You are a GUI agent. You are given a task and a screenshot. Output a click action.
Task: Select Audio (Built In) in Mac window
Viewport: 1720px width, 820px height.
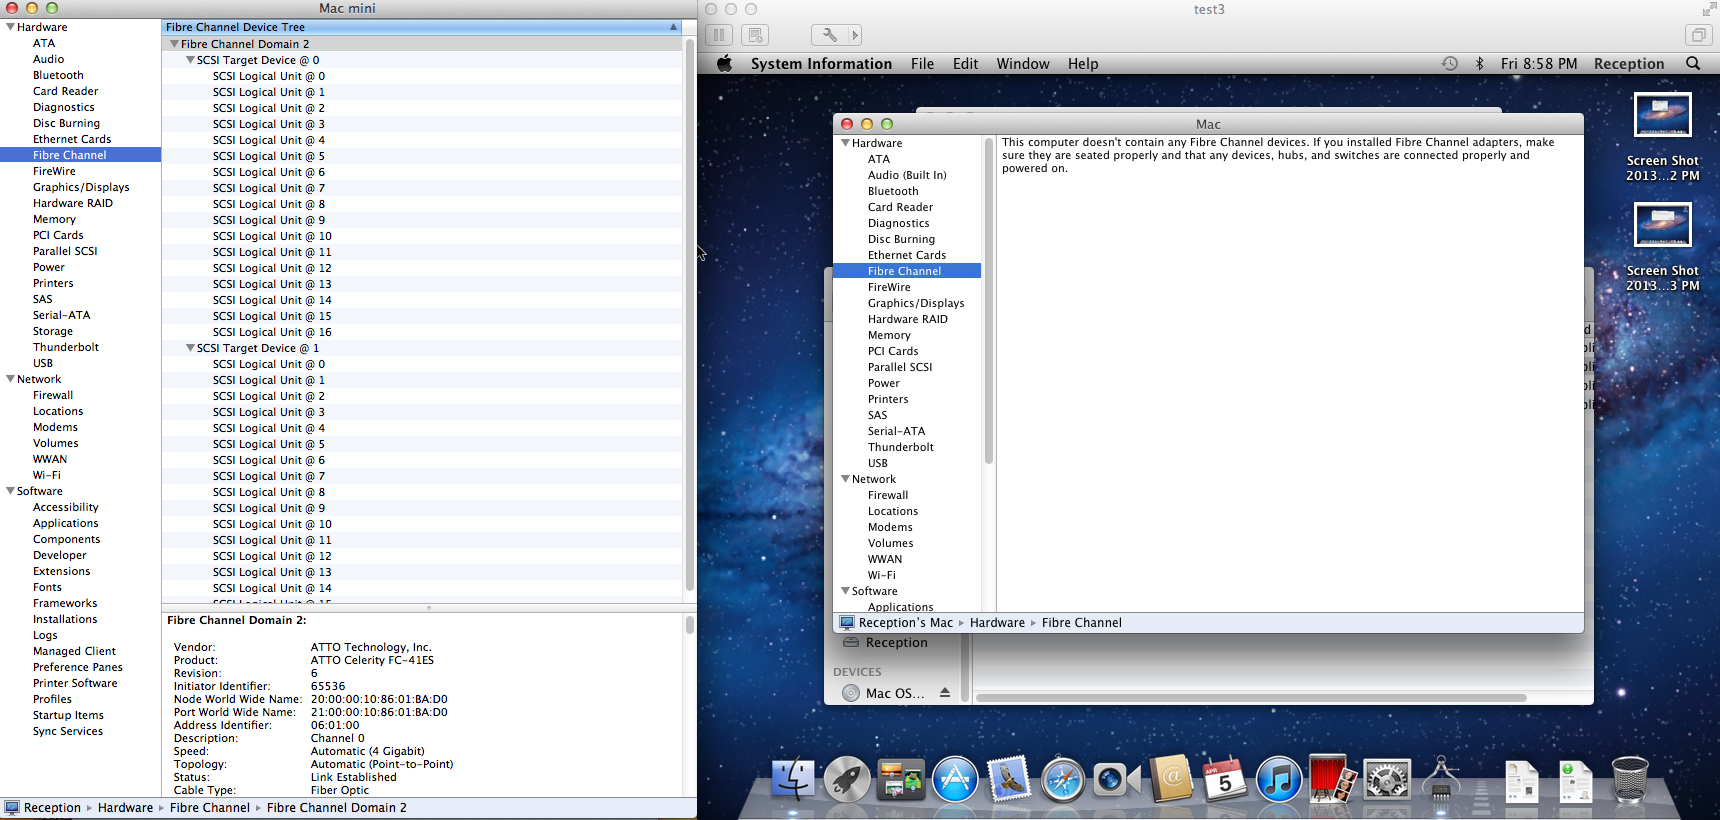[x=907, y=175]
